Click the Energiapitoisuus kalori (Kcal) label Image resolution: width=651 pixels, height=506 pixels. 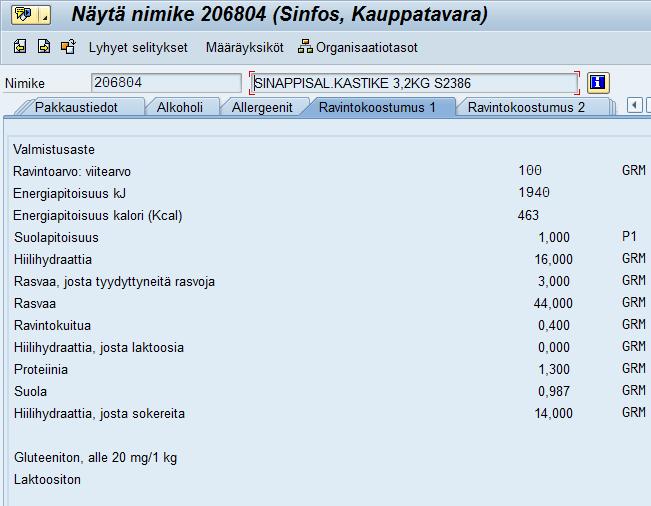98,215
